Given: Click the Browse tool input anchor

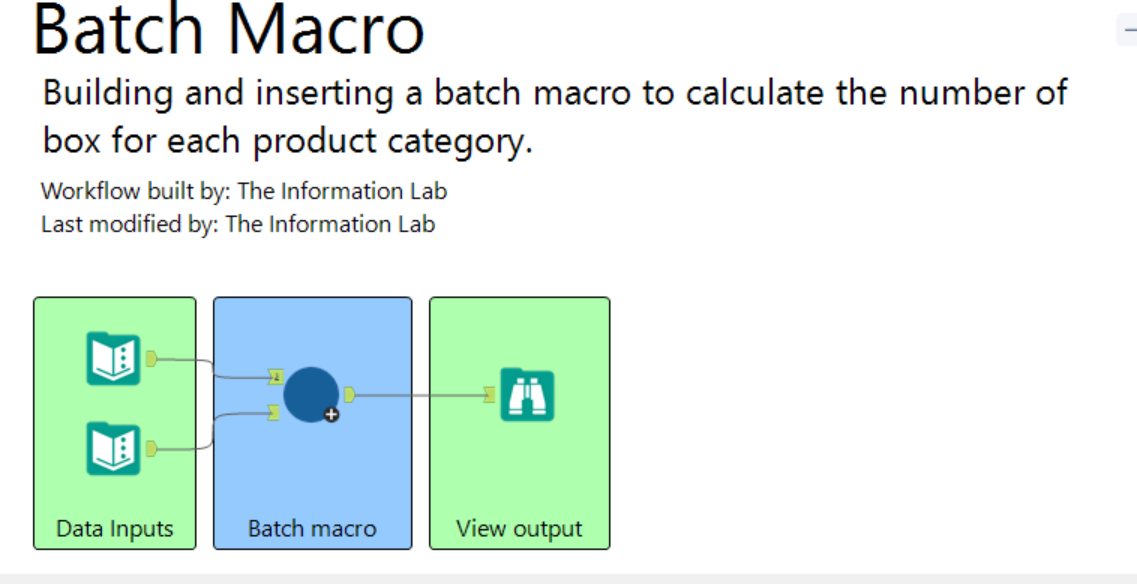Looking at the screenshot, I should 490,395.
